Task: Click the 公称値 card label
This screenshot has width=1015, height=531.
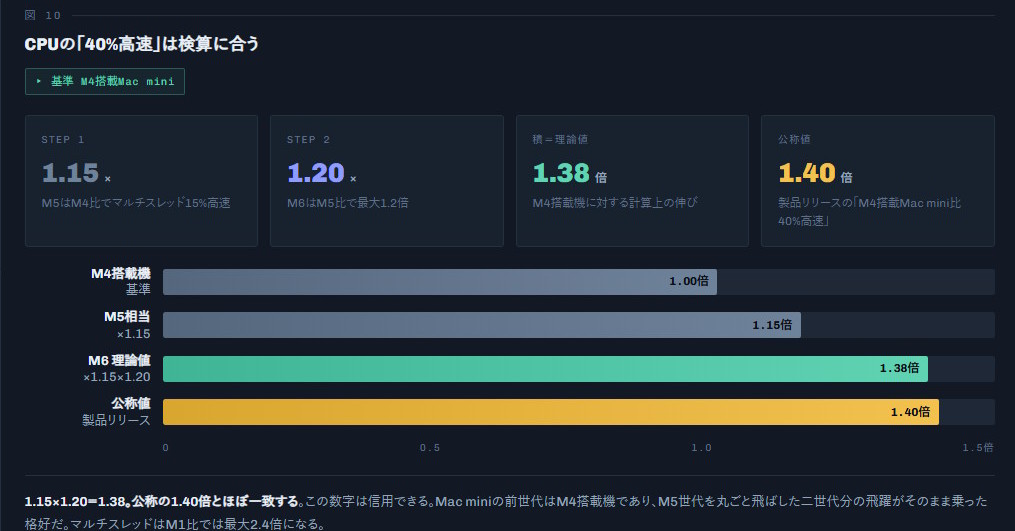Action: coord(794,139)
